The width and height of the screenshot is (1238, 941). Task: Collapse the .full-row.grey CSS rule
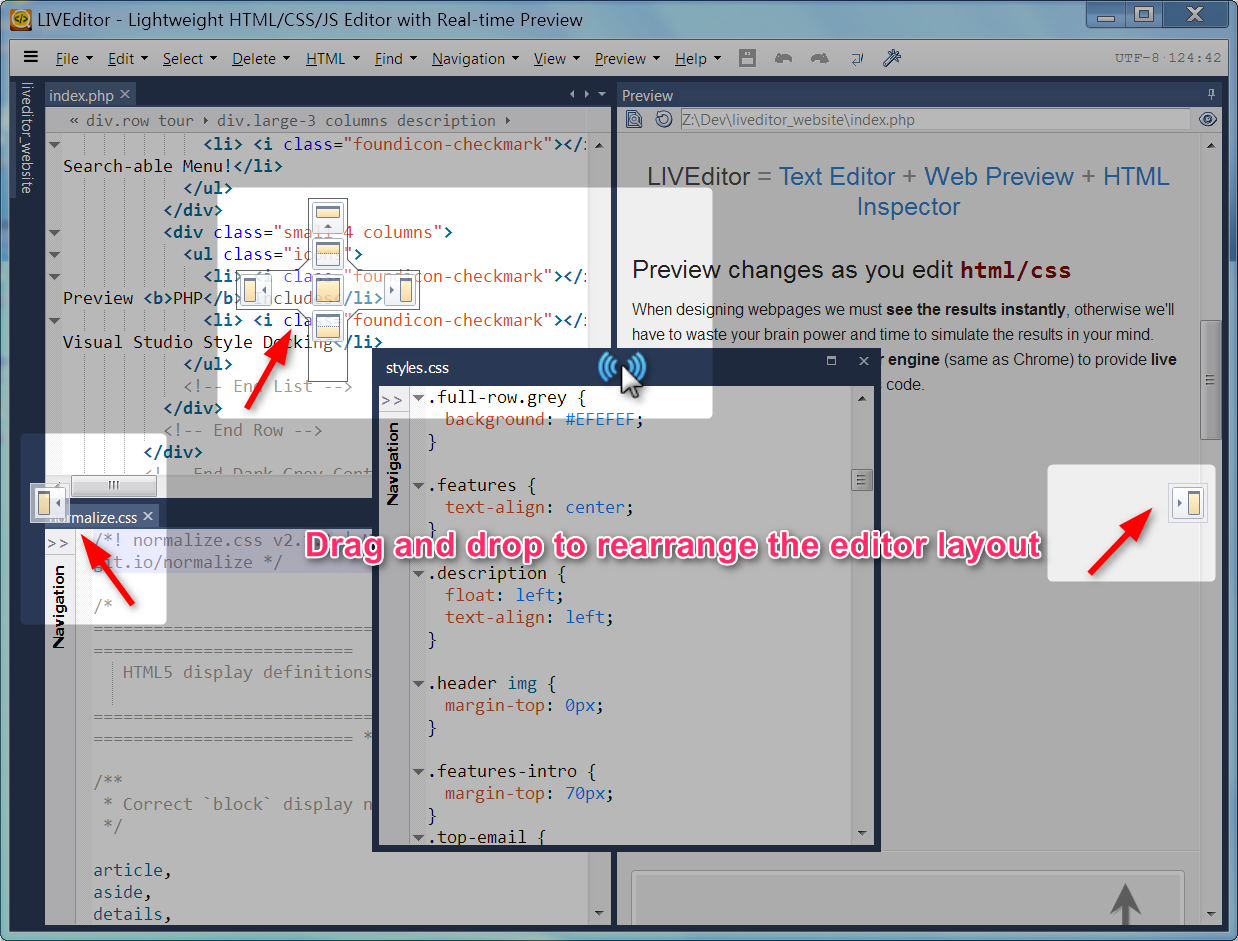tap(419, 398)
